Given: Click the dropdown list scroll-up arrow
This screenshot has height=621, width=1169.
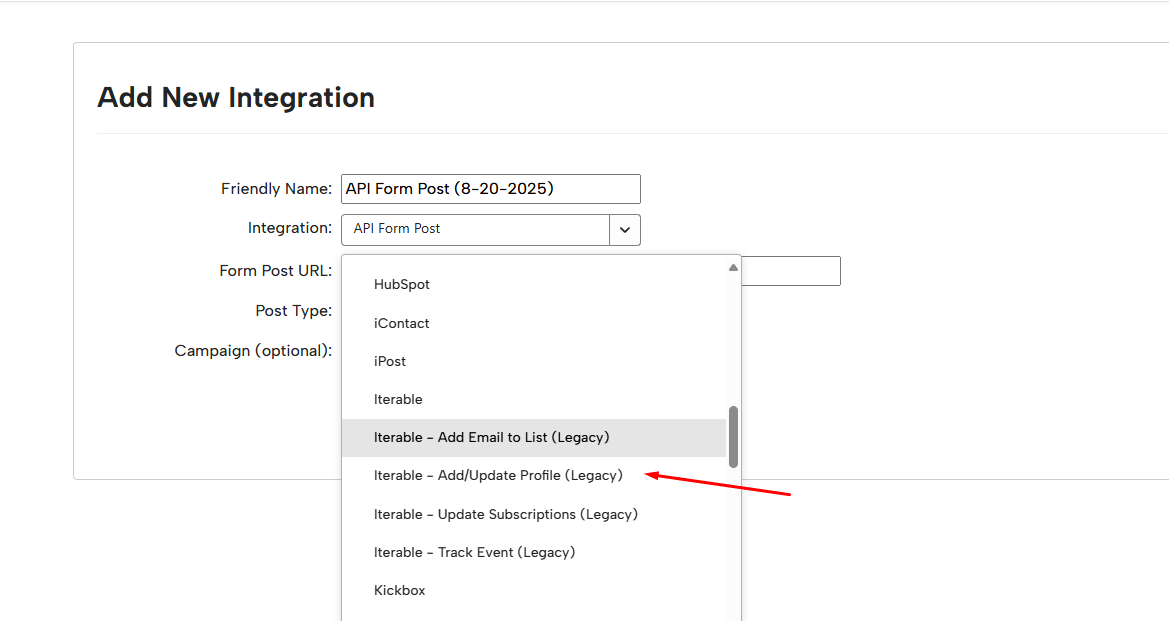Looking at the screenshot, I should [733, 268].
